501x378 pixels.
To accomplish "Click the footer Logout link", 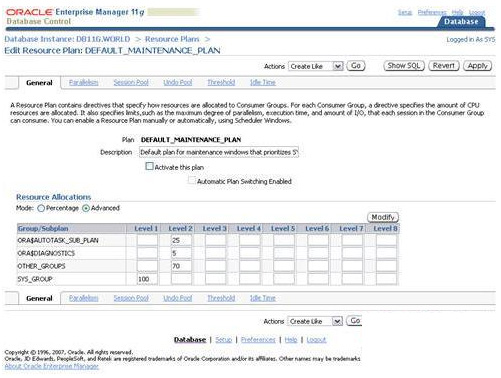I will click(316, 340).
